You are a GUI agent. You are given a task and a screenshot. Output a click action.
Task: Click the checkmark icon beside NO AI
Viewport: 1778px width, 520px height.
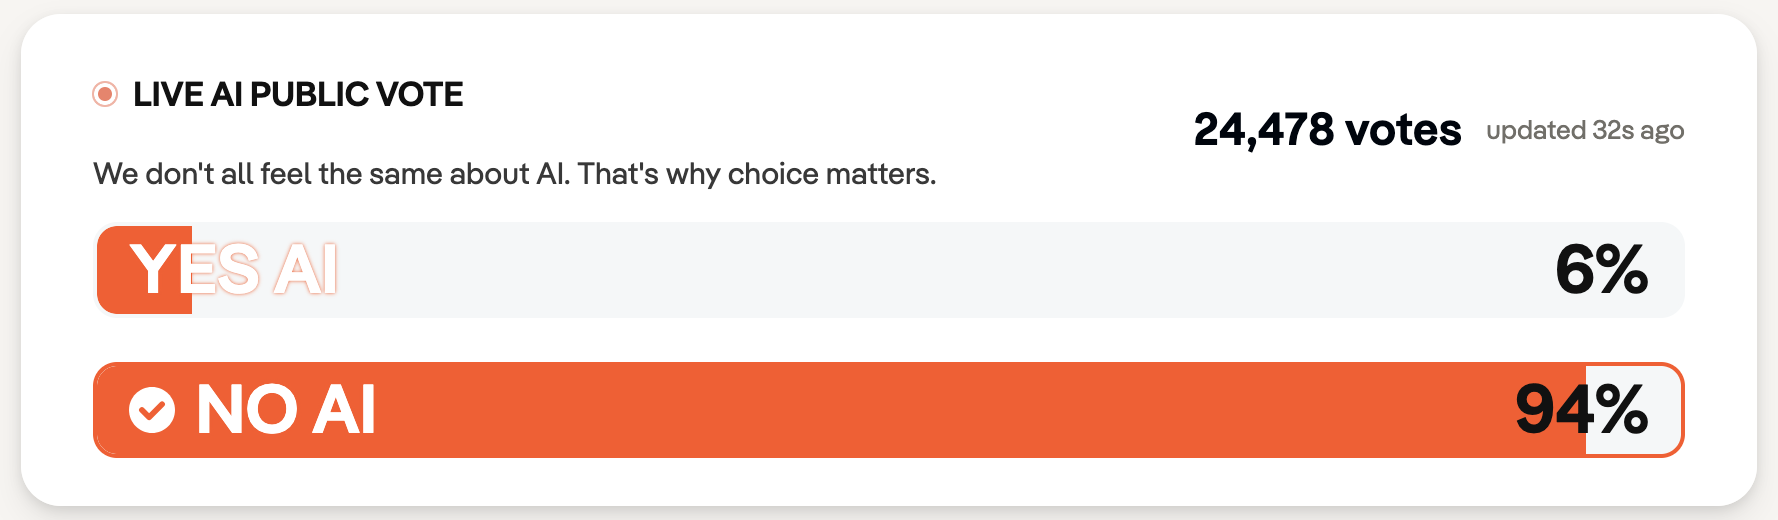click(152, 410)
